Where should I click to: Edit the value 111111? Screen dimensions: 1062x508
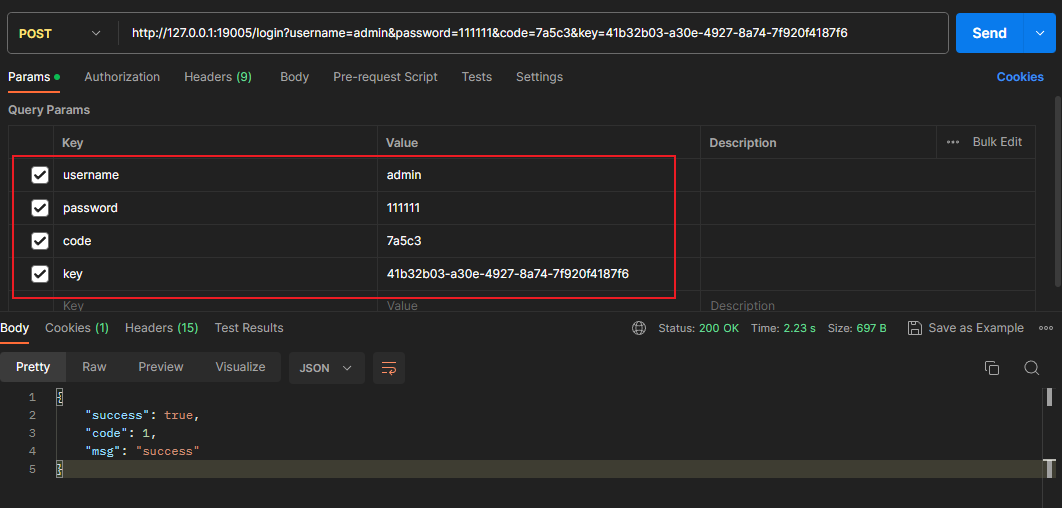point(539,208)
